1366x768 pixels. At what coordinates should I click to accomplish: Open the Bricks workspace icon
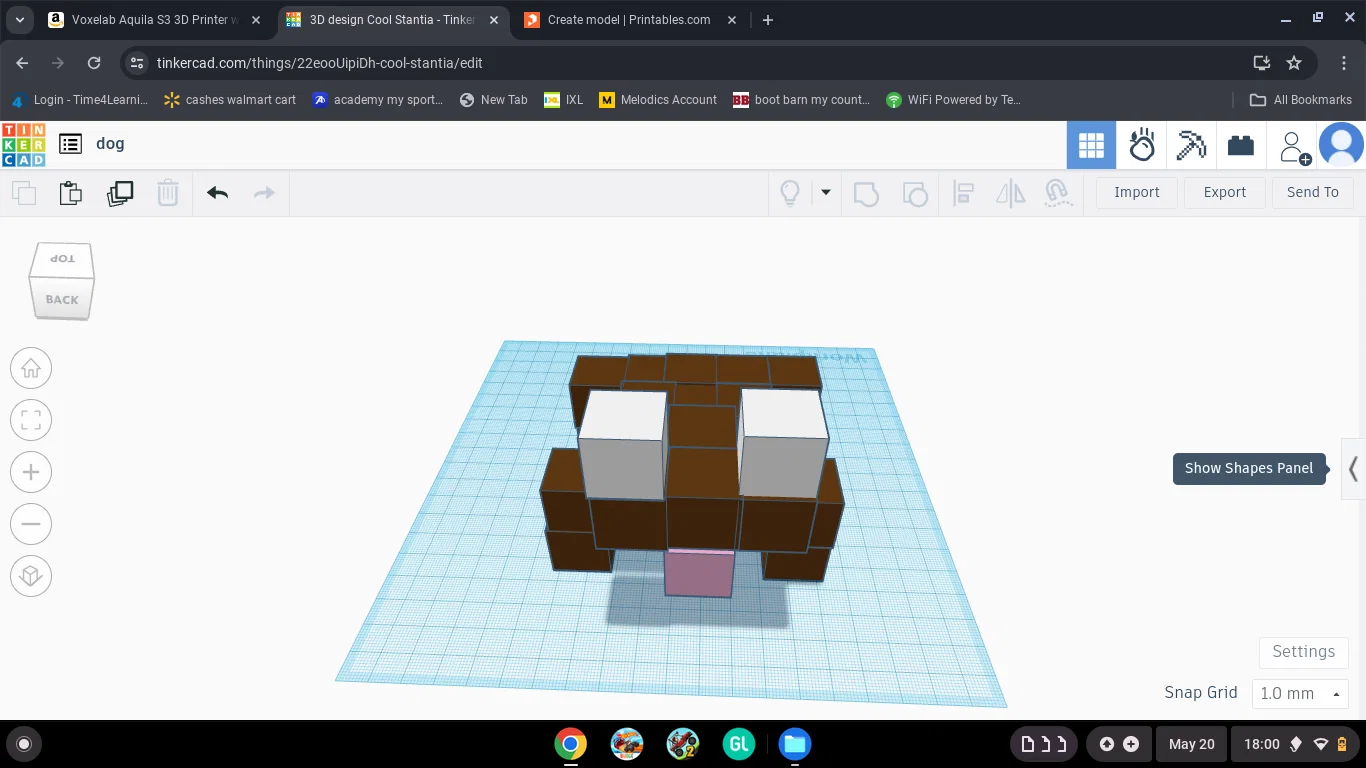tap(1241, 146)
